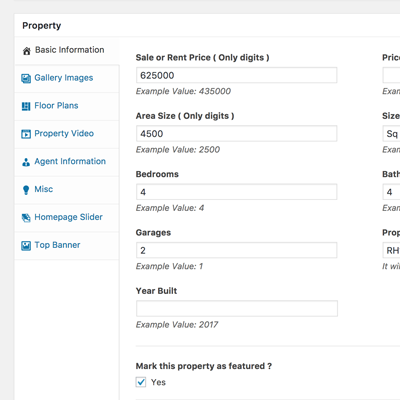Click the Agent Information person icon

tap(26, 162)
